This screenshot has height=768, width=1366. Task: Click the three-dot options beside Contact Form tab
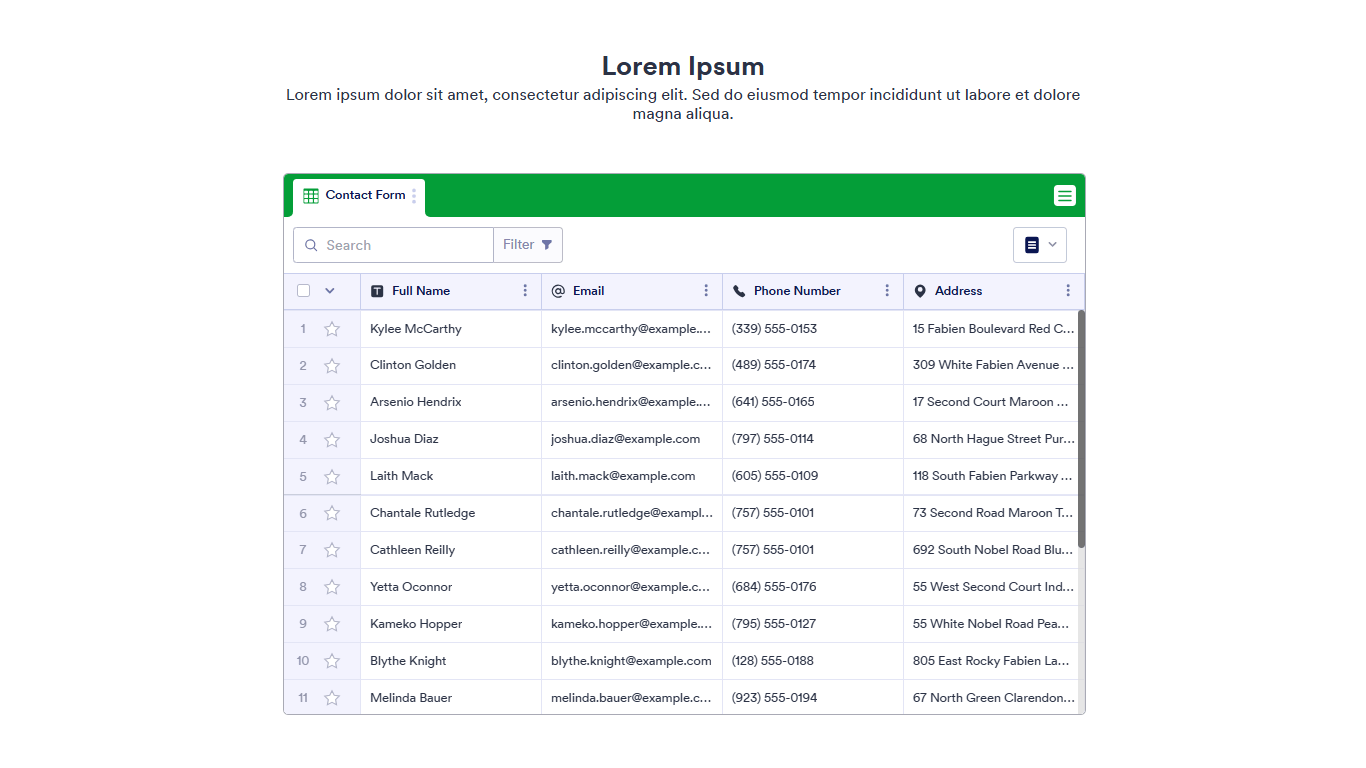coord(414,196)
